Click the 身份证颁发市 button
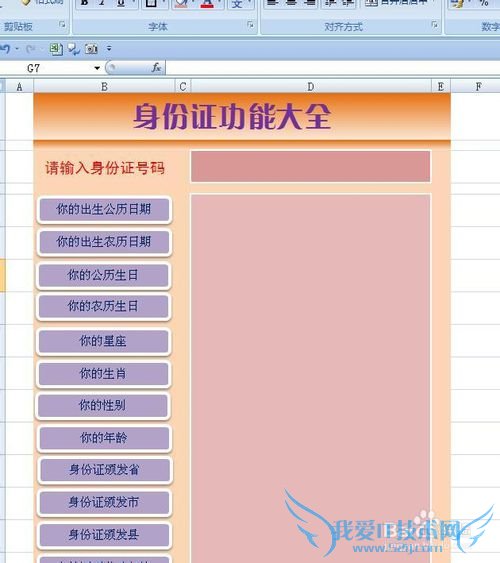This screenshot has width=500, height=563. (104, 502)
